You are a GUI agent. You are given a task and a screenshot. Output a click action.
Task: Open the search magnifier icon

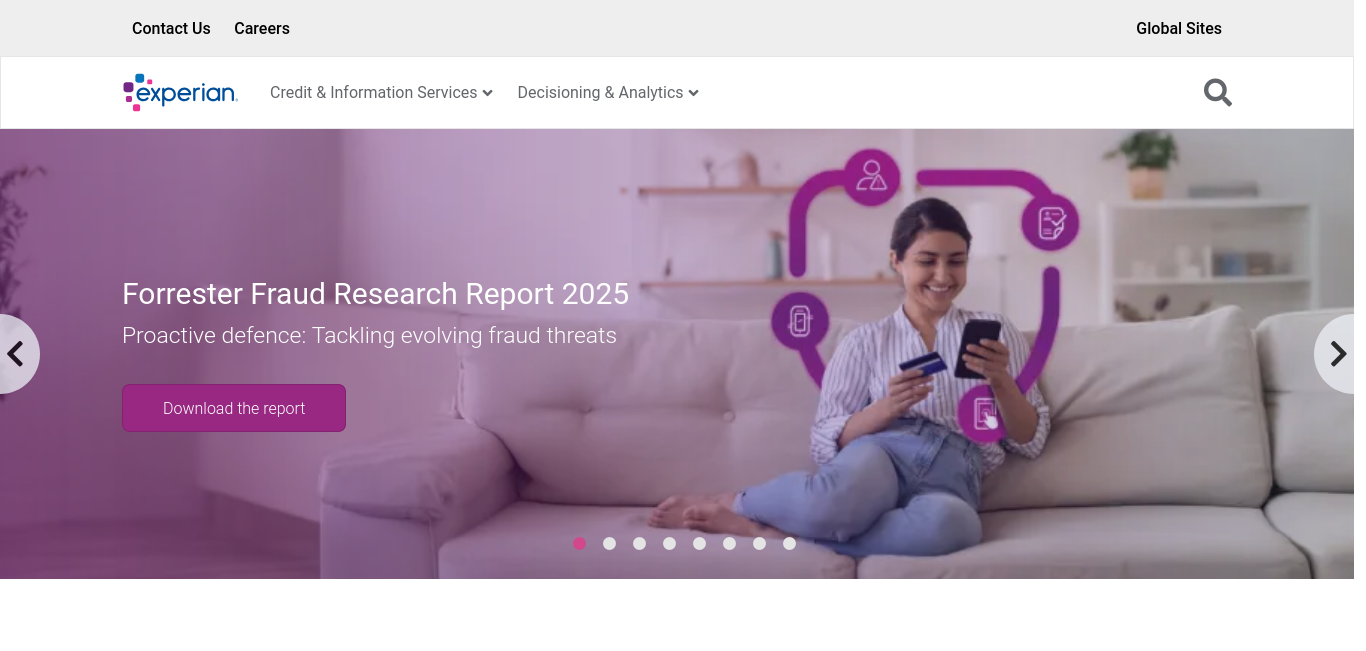[1217, 93]
